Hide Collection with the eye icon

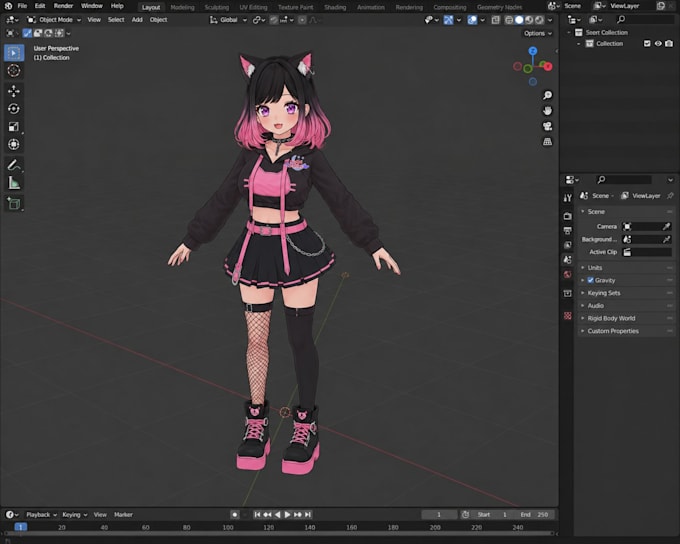point(658,43)
